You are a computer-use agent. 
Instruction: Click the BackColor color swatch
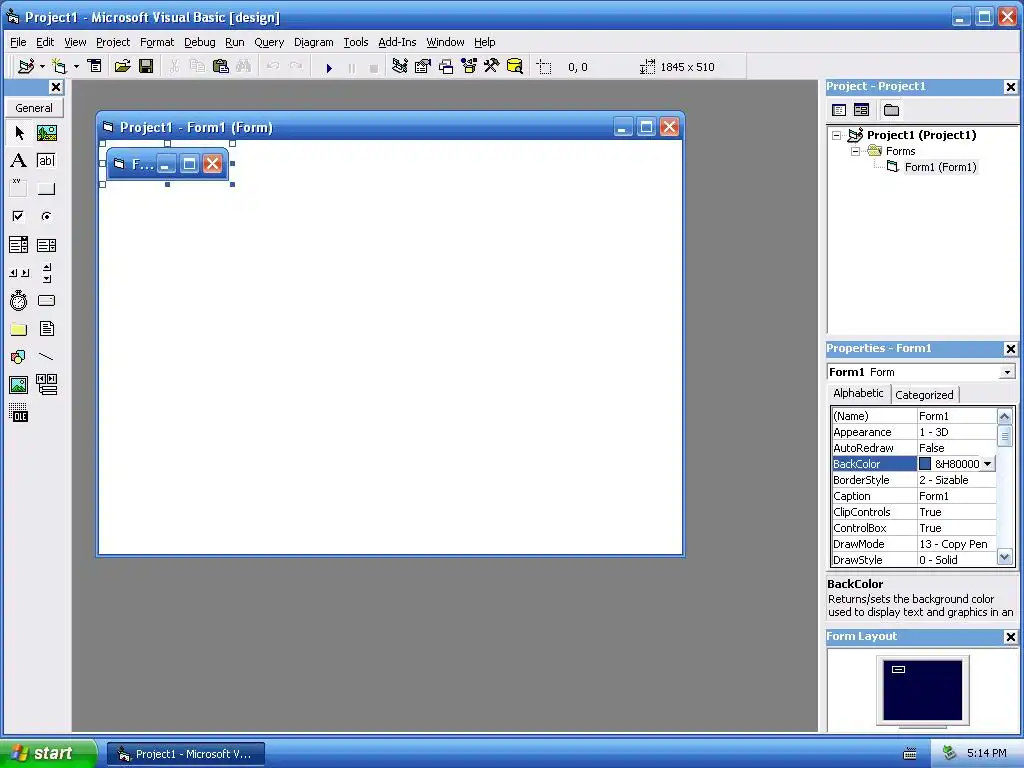tap(925, 464)
